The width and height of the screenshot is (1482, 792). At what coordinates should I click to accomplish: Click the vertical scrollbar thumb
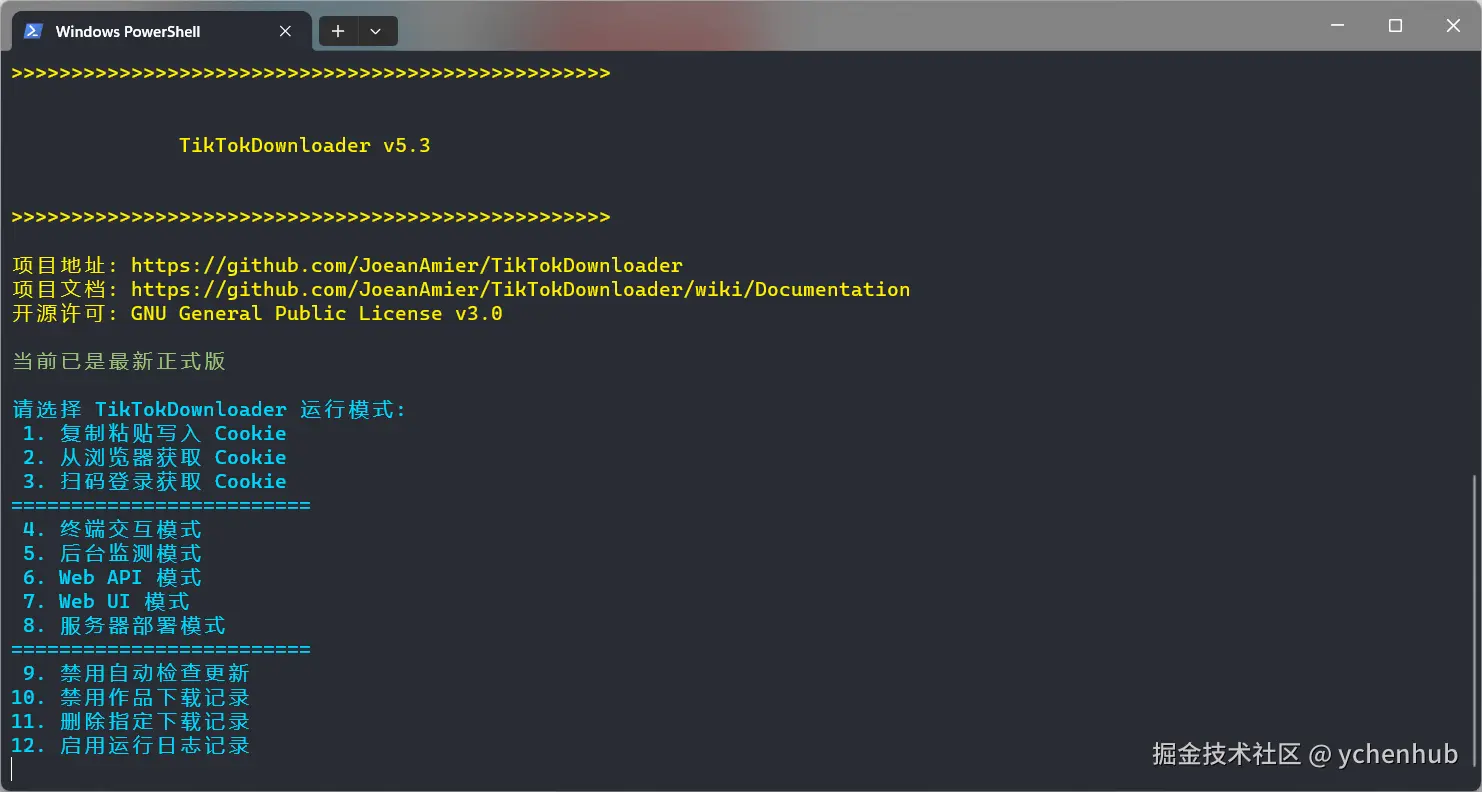1475,620
